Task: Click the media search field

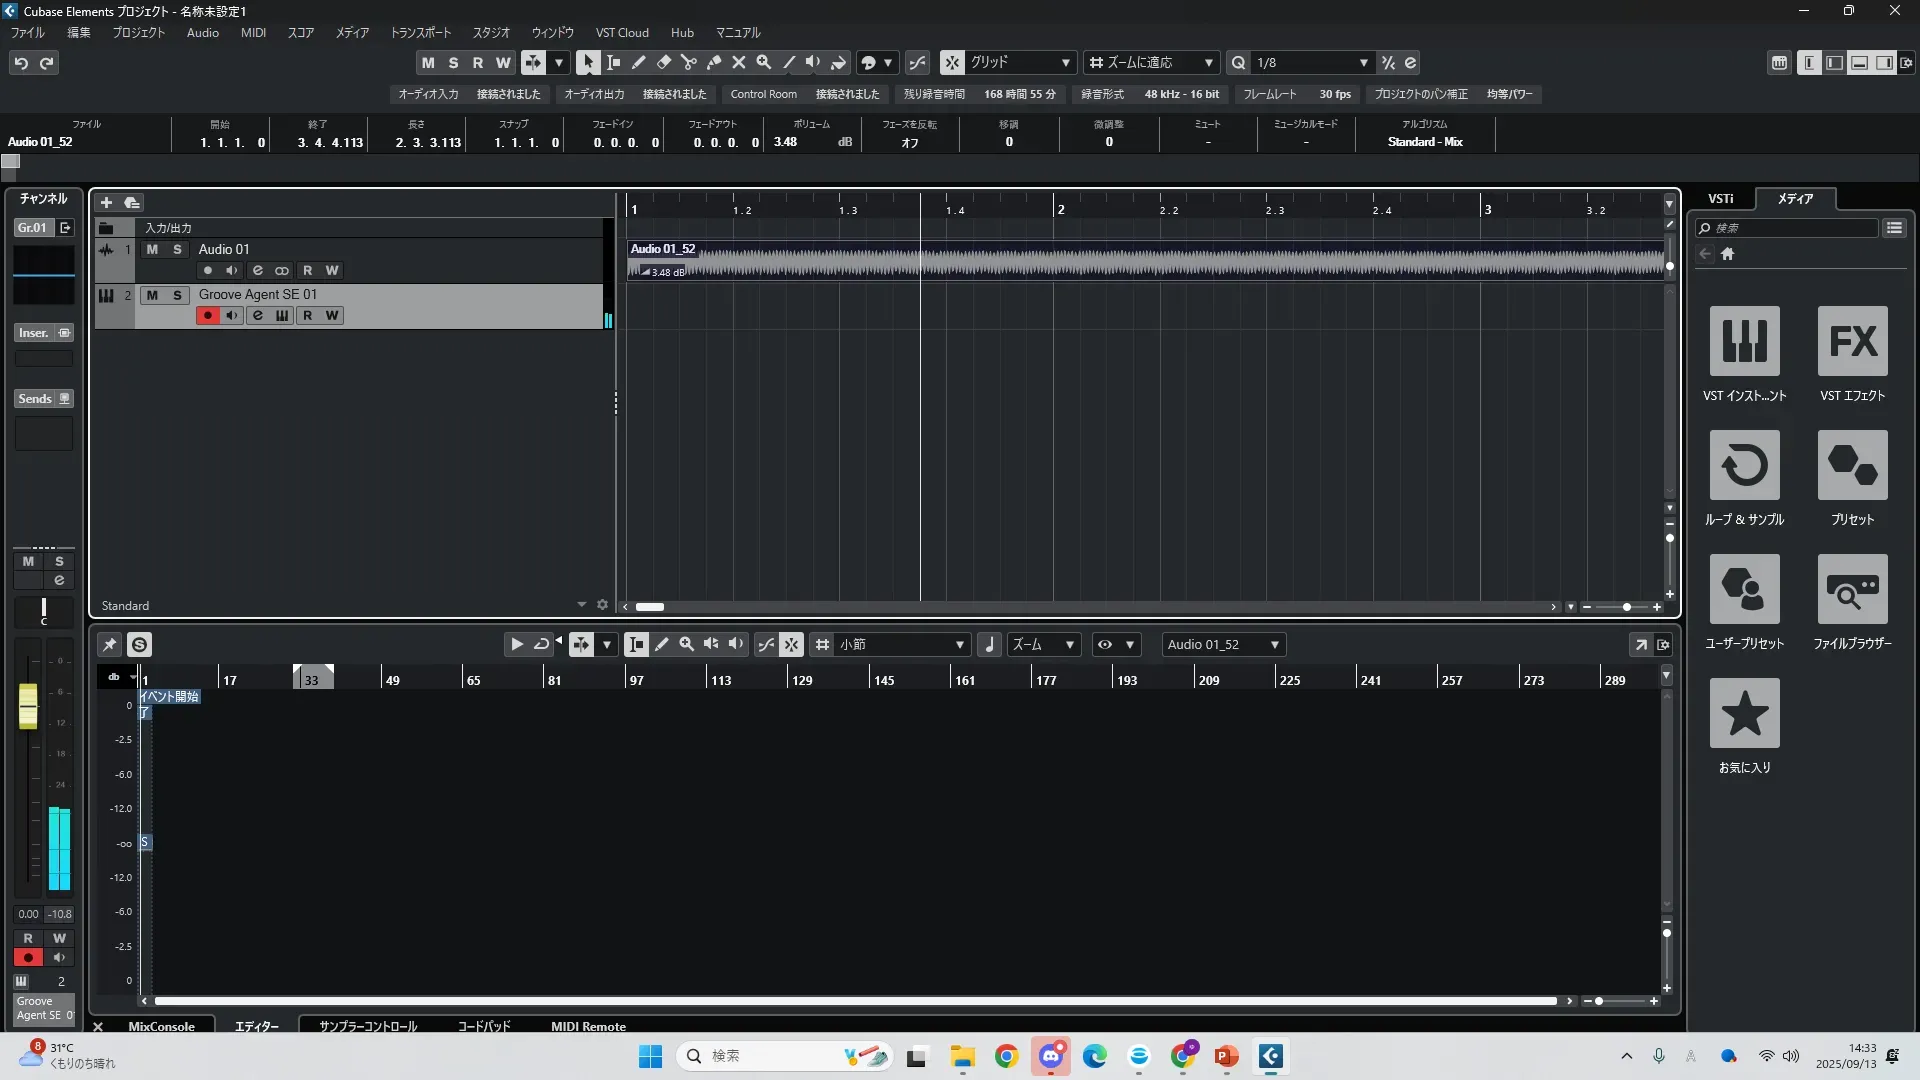Action: pos(1790,228)
